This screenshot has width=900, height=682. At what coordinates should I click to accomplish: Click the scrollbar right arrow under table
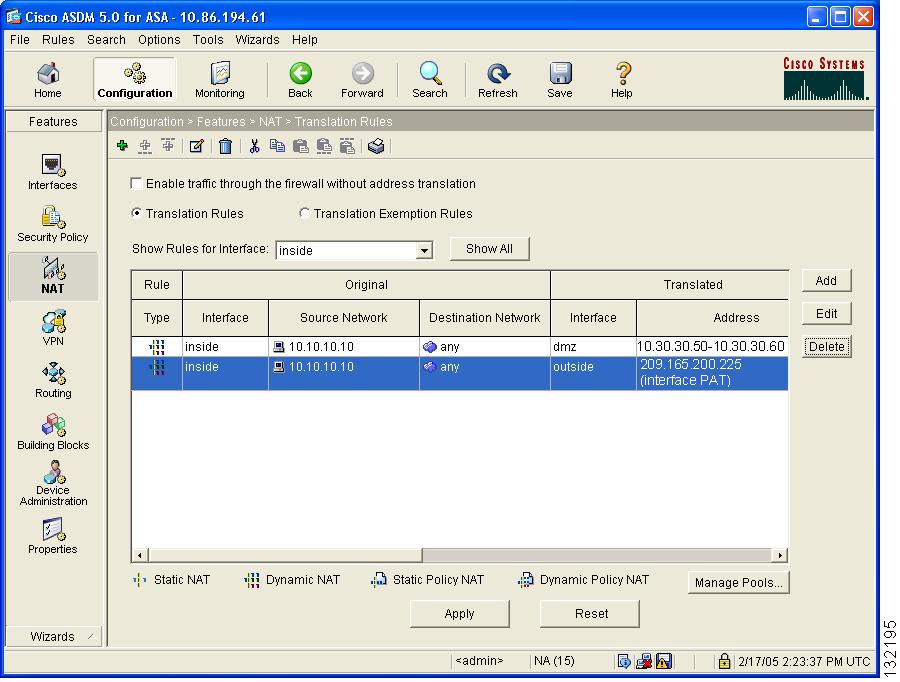pyautogui.click(x=779, y=555)
